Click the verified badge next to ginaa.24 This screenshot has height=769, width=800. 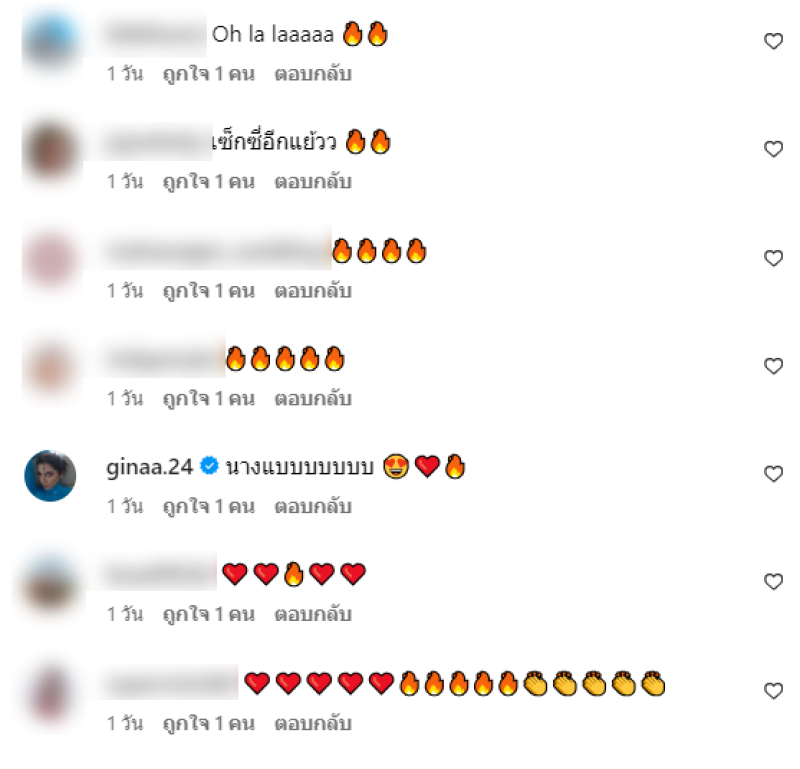click(209, 466)
